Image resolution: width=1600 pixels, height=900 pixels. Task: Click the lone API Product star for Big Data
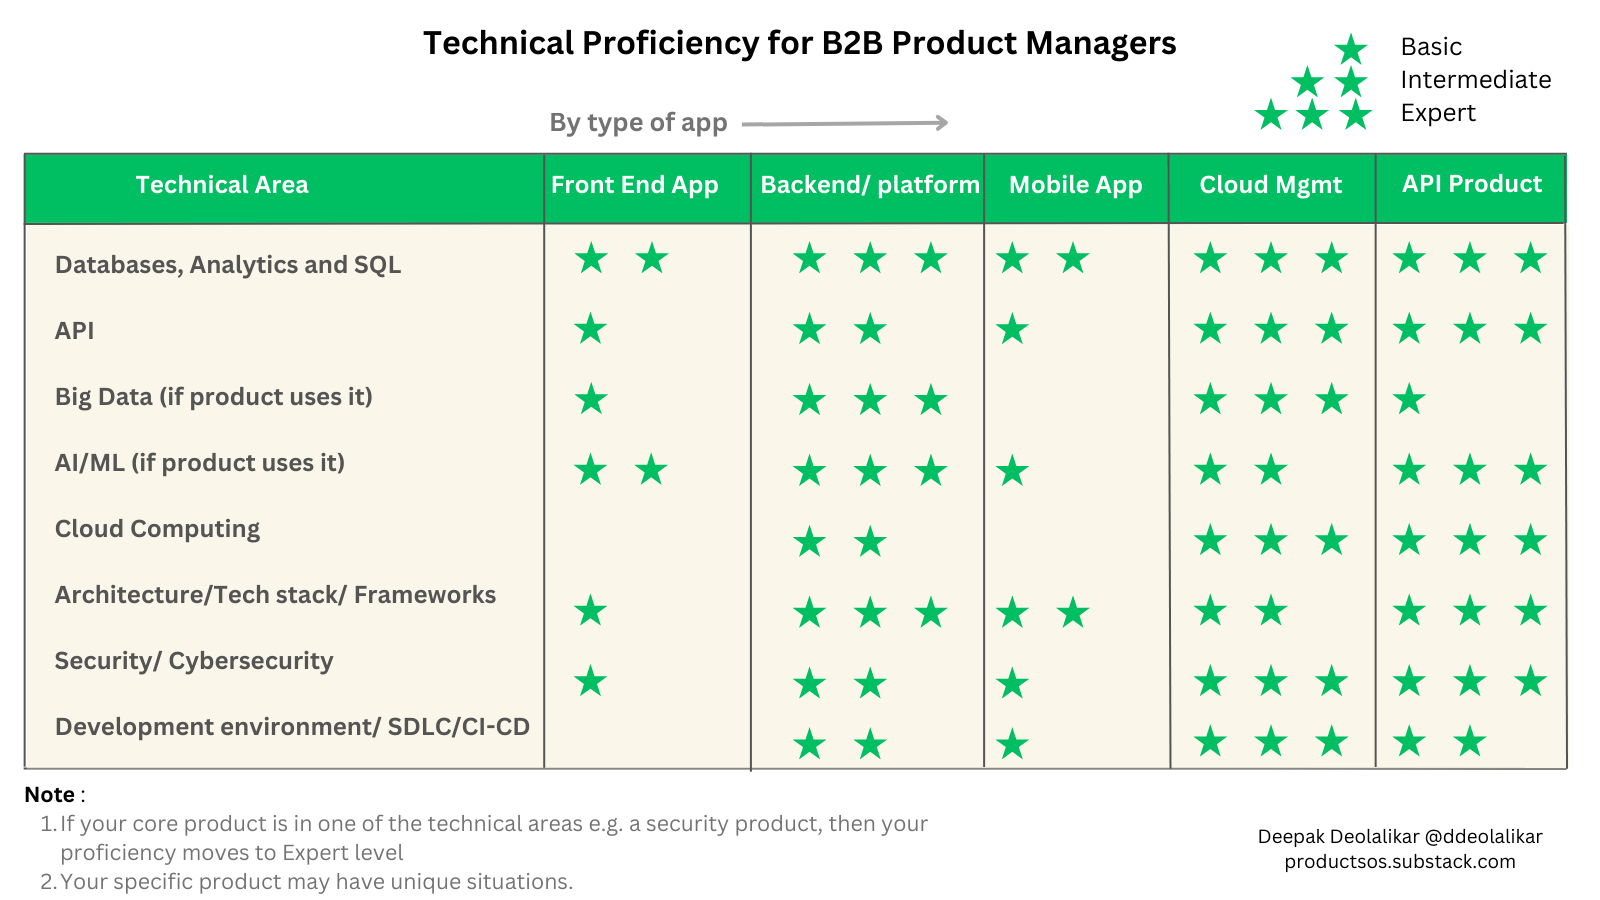[x=1409, y=399]
